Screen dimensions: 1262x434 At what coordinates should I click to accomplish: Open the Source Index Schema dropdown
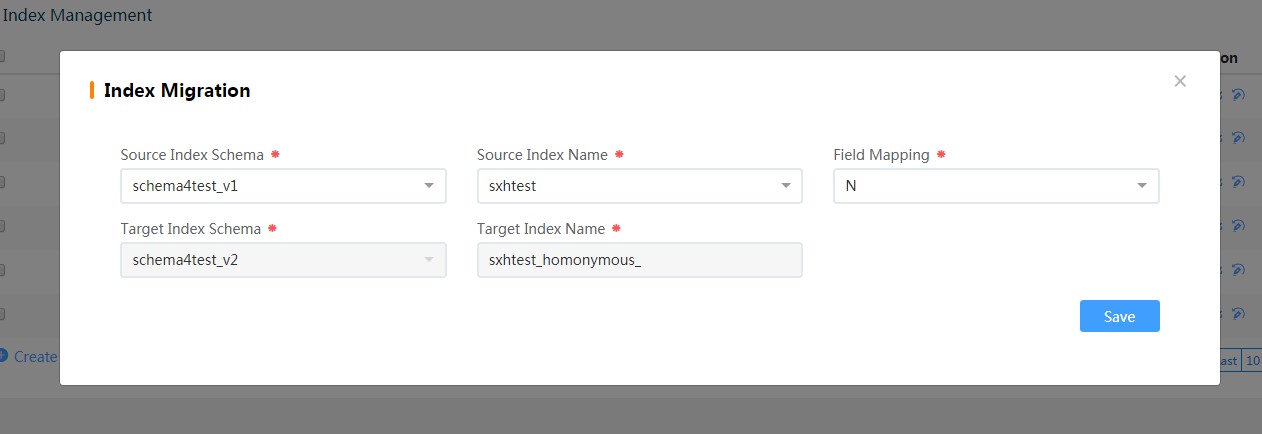pyautogui.click(x=283, y=186)
